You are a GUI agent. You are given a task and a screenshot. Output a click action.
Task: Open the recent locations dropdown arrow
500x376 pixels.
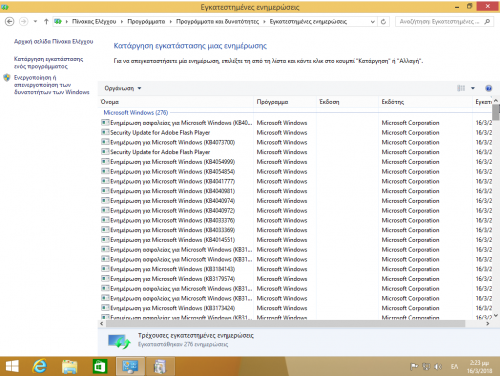35,22
